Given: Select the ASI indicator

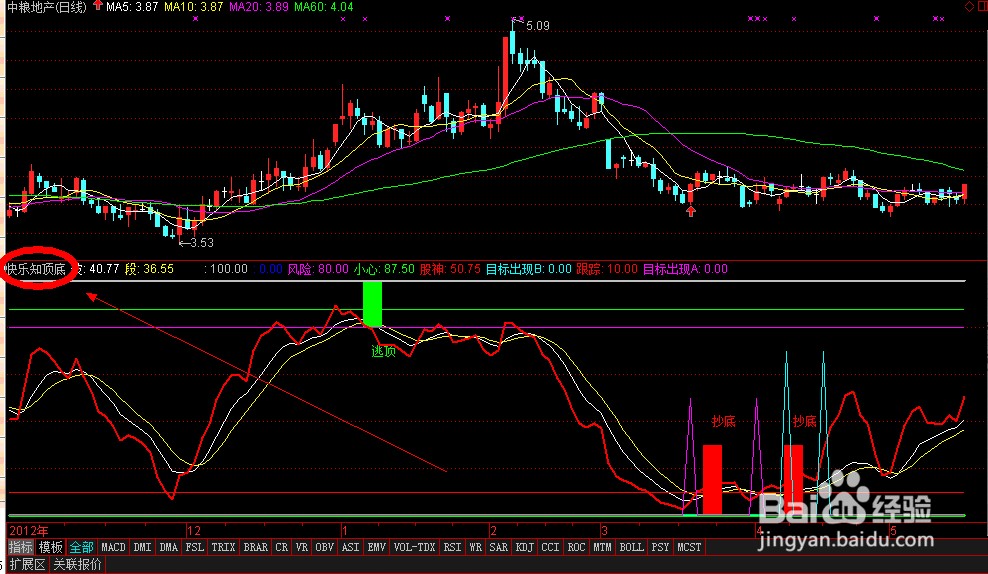Looking at the screenshot, I should pyautogui.click(x=350, y=547).
